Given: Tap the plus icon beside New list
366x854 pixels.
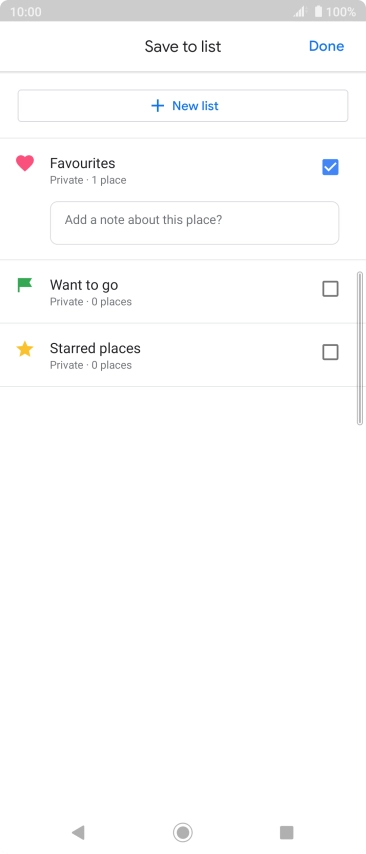Looking at the screenshot, I should pyautogui.click(x=157, y=106).
